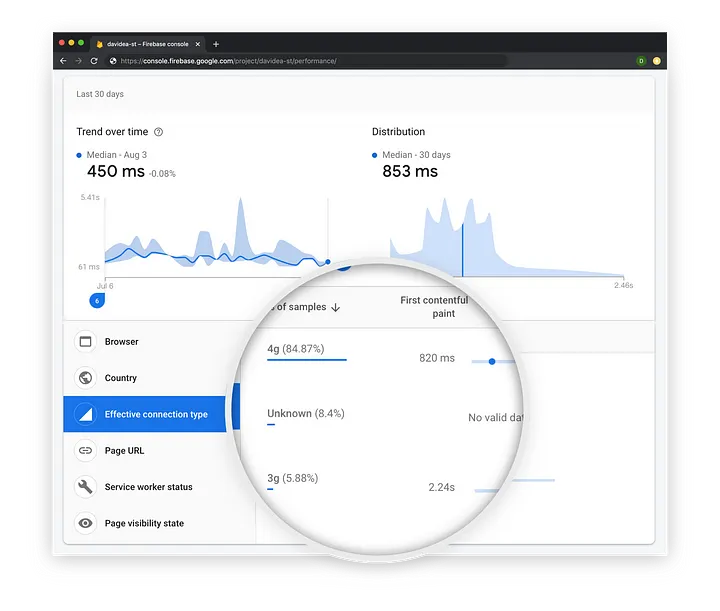720x611 pixels.
Task: Open Trend over time help icon
Action: [x=158, y=132]
